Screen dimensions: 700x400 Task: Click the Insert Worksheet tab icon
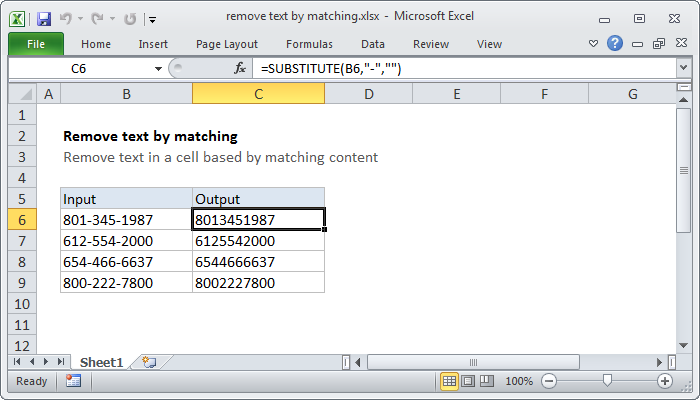coord(149,361)
